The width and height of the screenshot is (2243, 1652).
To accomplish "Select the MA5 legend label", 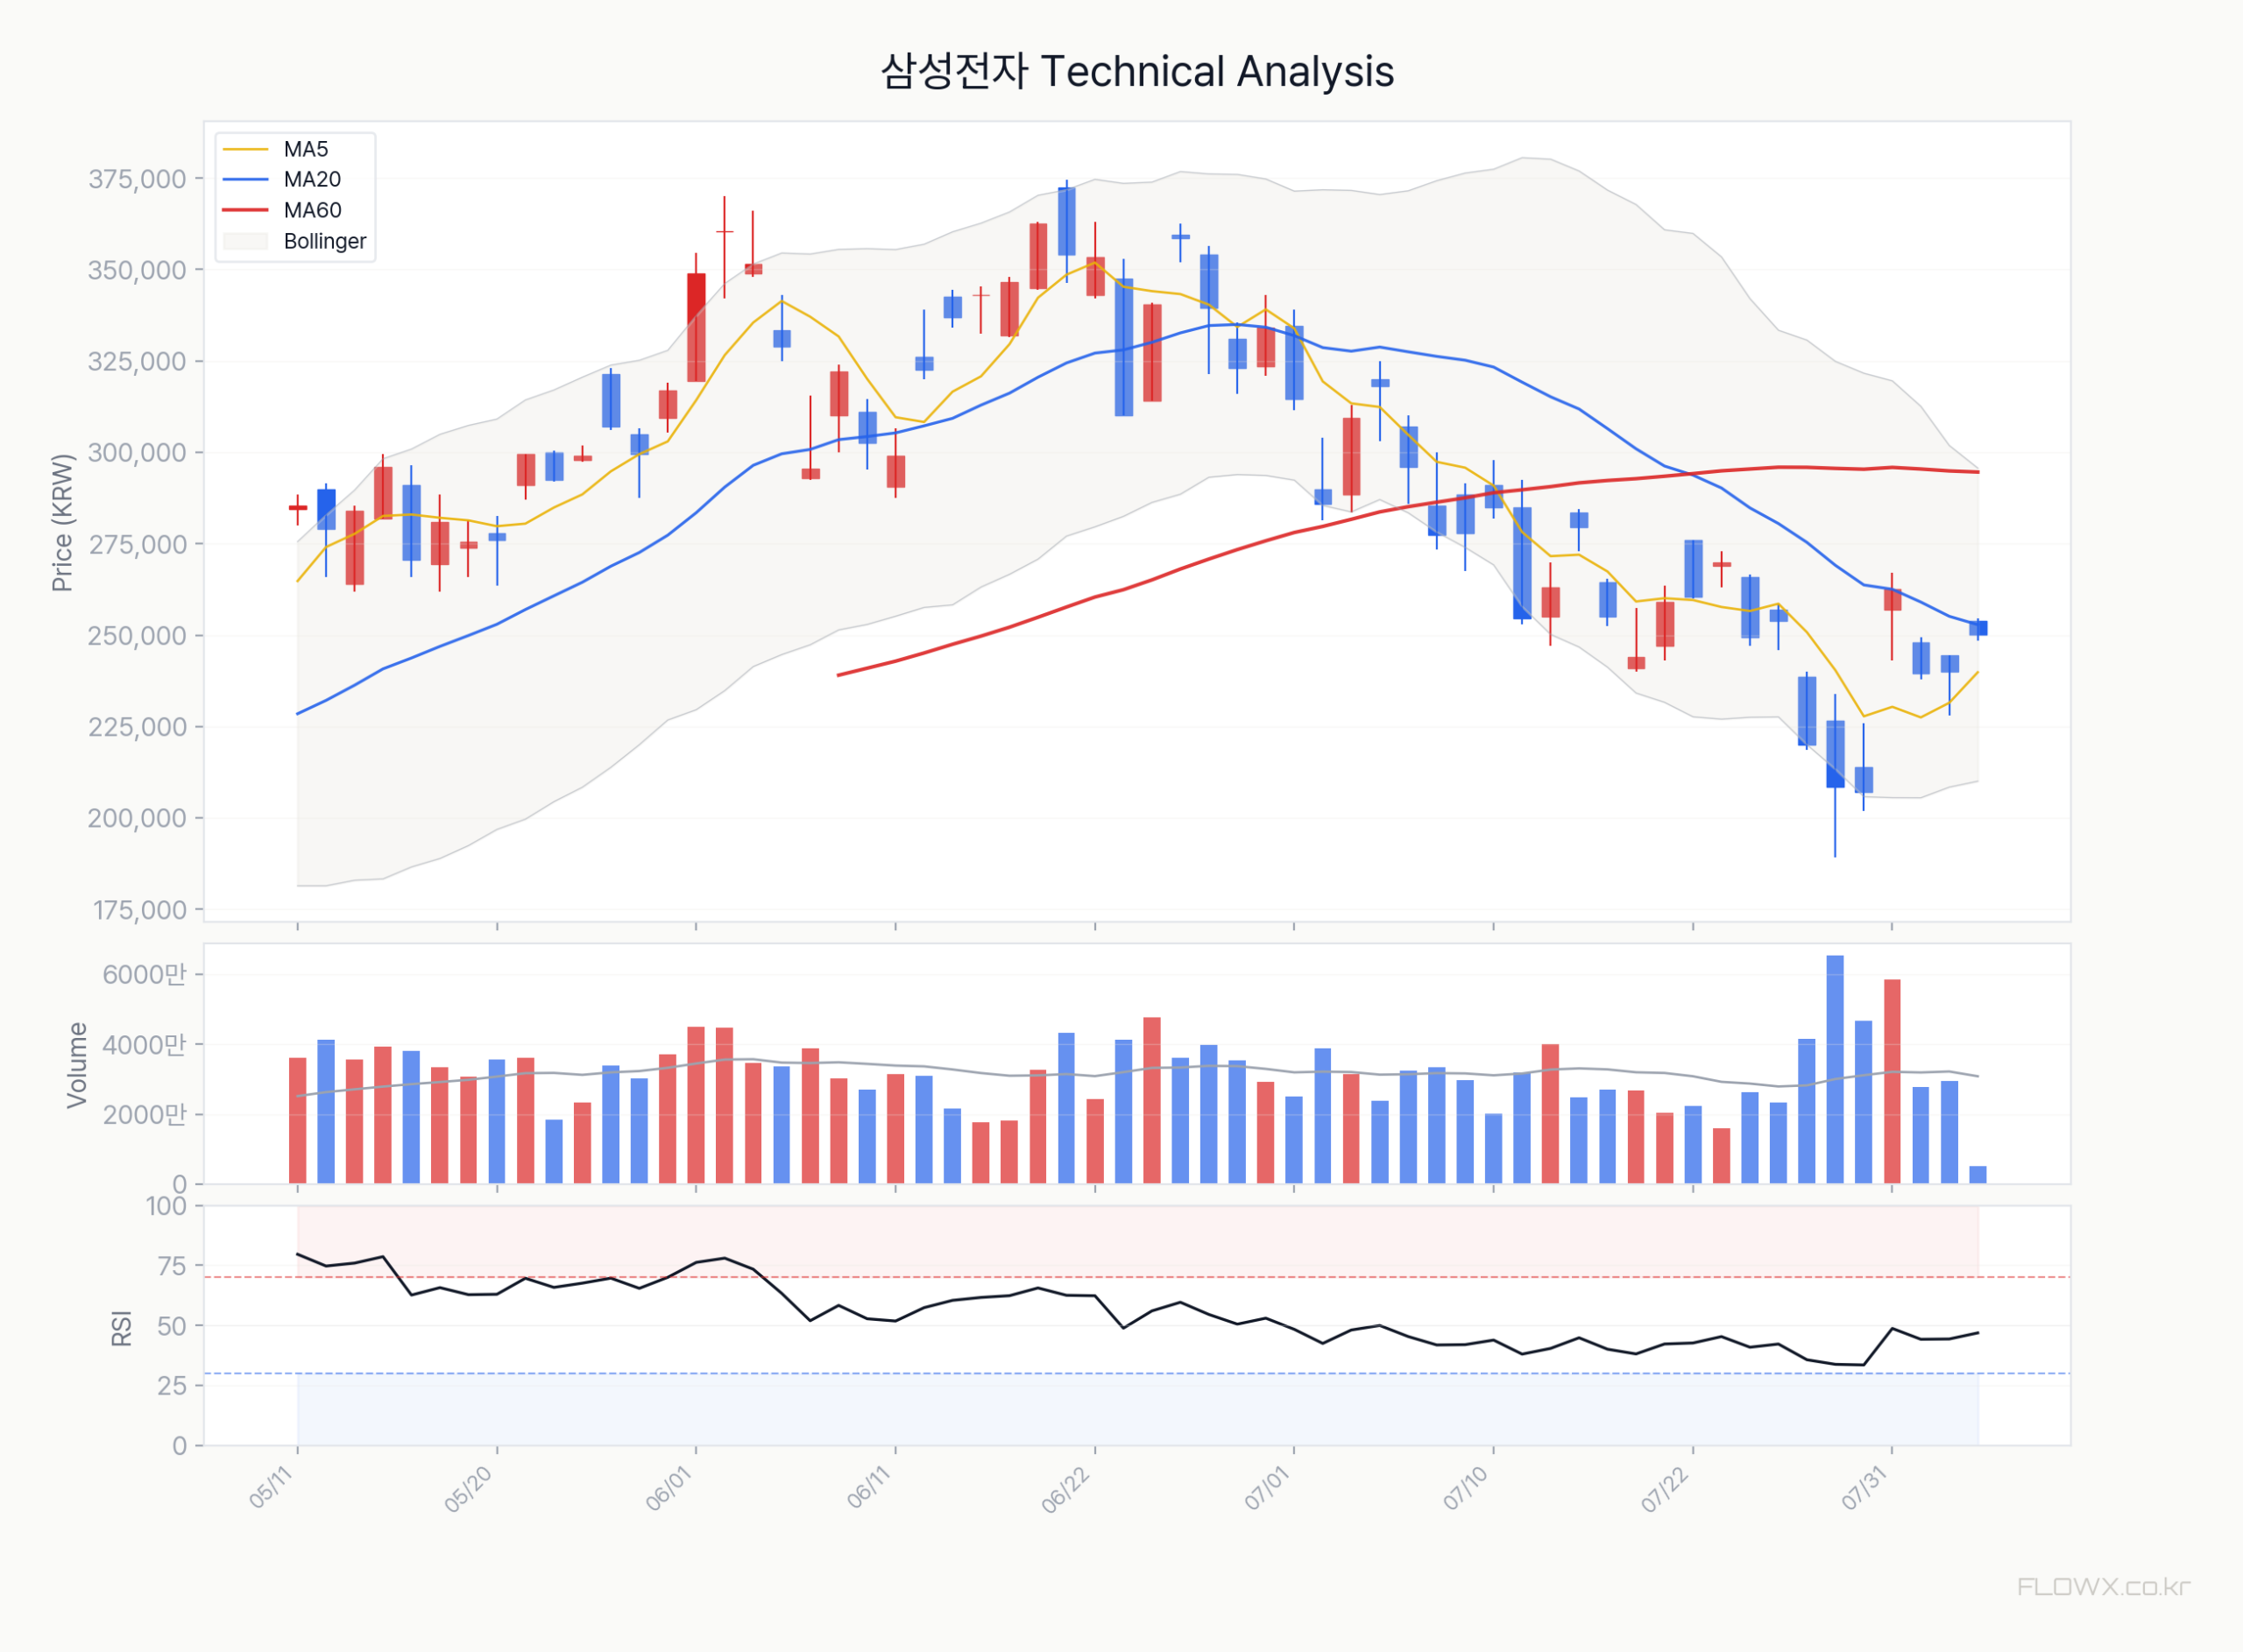I will (x=306, y=149).
